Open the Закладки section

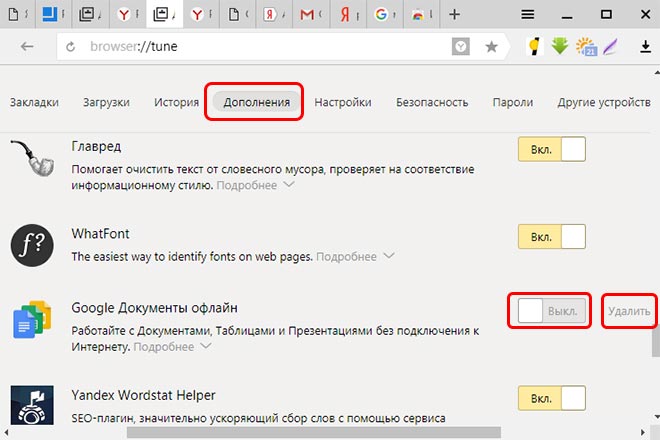pyautogui.click(x=34, y=102)
